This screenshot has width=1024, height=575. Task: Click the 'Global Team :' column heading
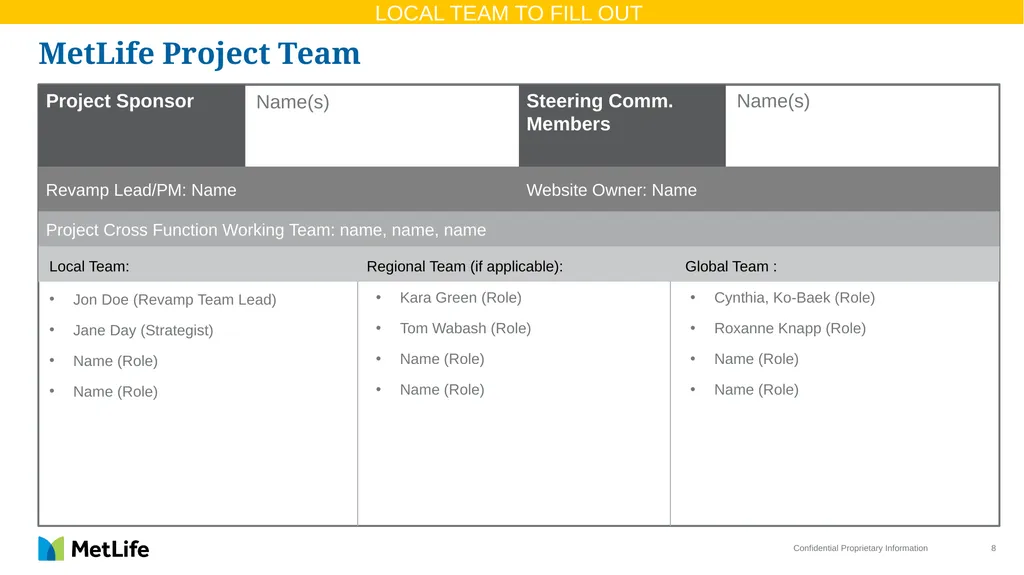pyautogui.click(x=731, y=267)
